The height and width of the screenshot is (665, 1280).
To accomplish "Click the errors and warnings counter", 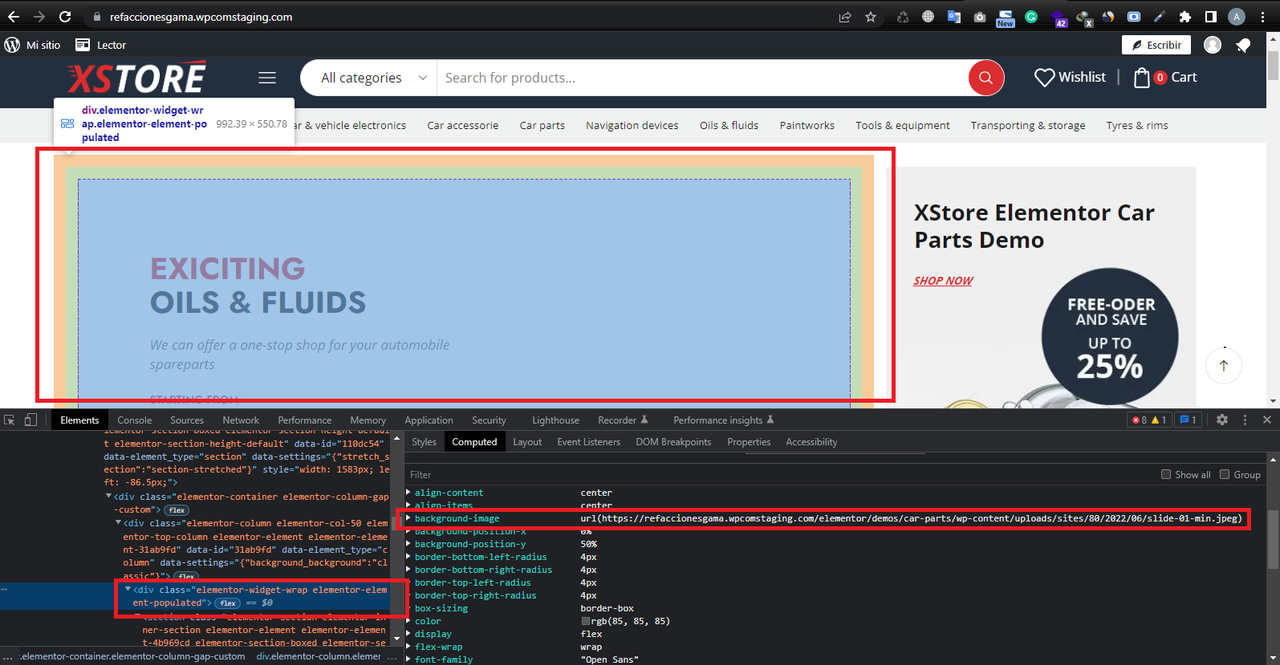I will coord(1149,420).
